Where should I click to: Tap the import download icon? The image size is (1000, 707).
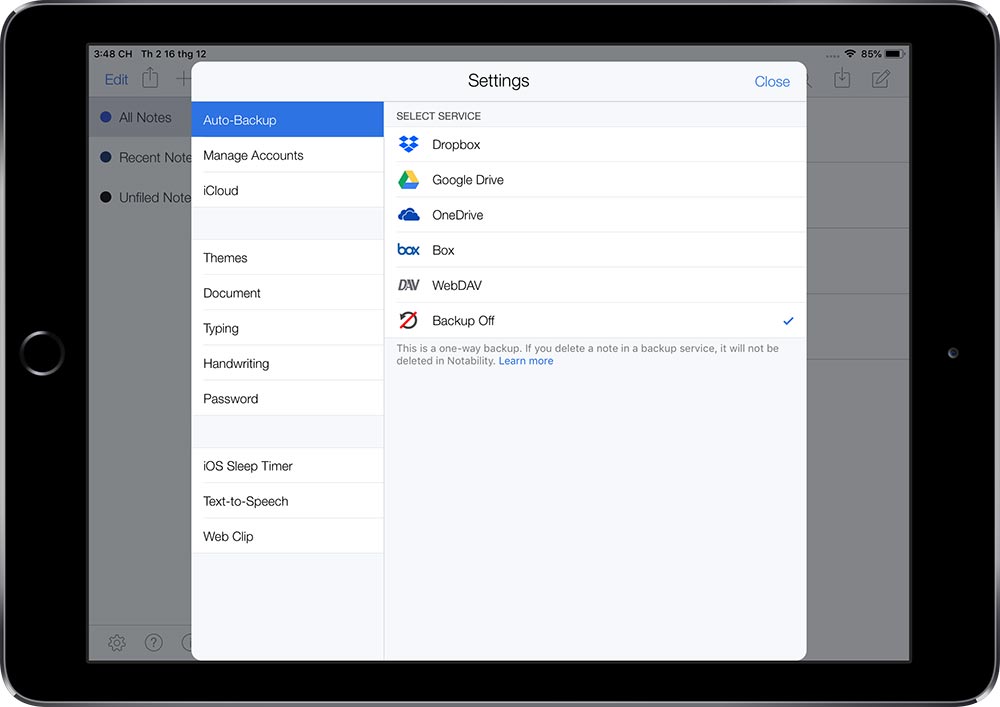(x=842, y=78)
